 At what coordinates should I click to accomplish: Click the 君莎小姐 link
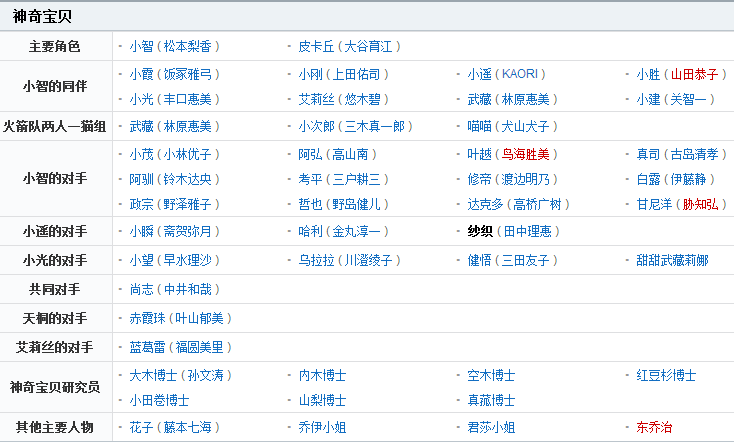[491, 428]
